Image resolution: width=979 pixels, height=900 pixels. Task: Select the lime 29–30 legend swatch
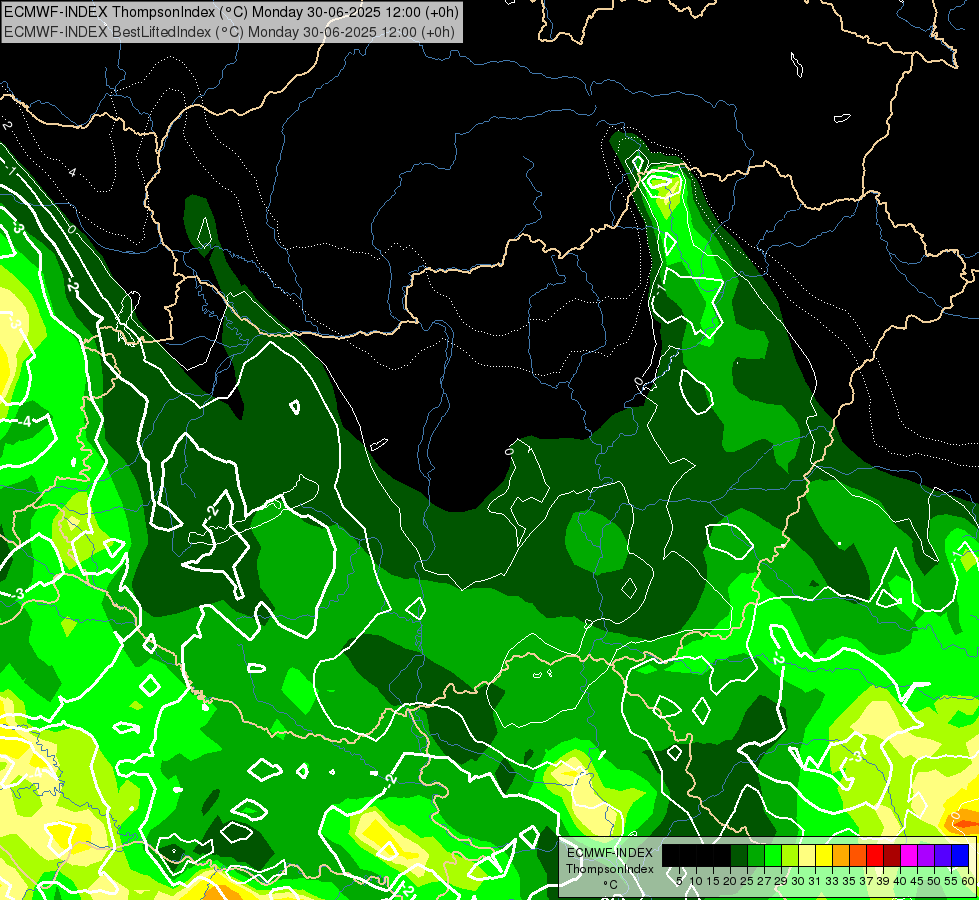pos(790,855)
